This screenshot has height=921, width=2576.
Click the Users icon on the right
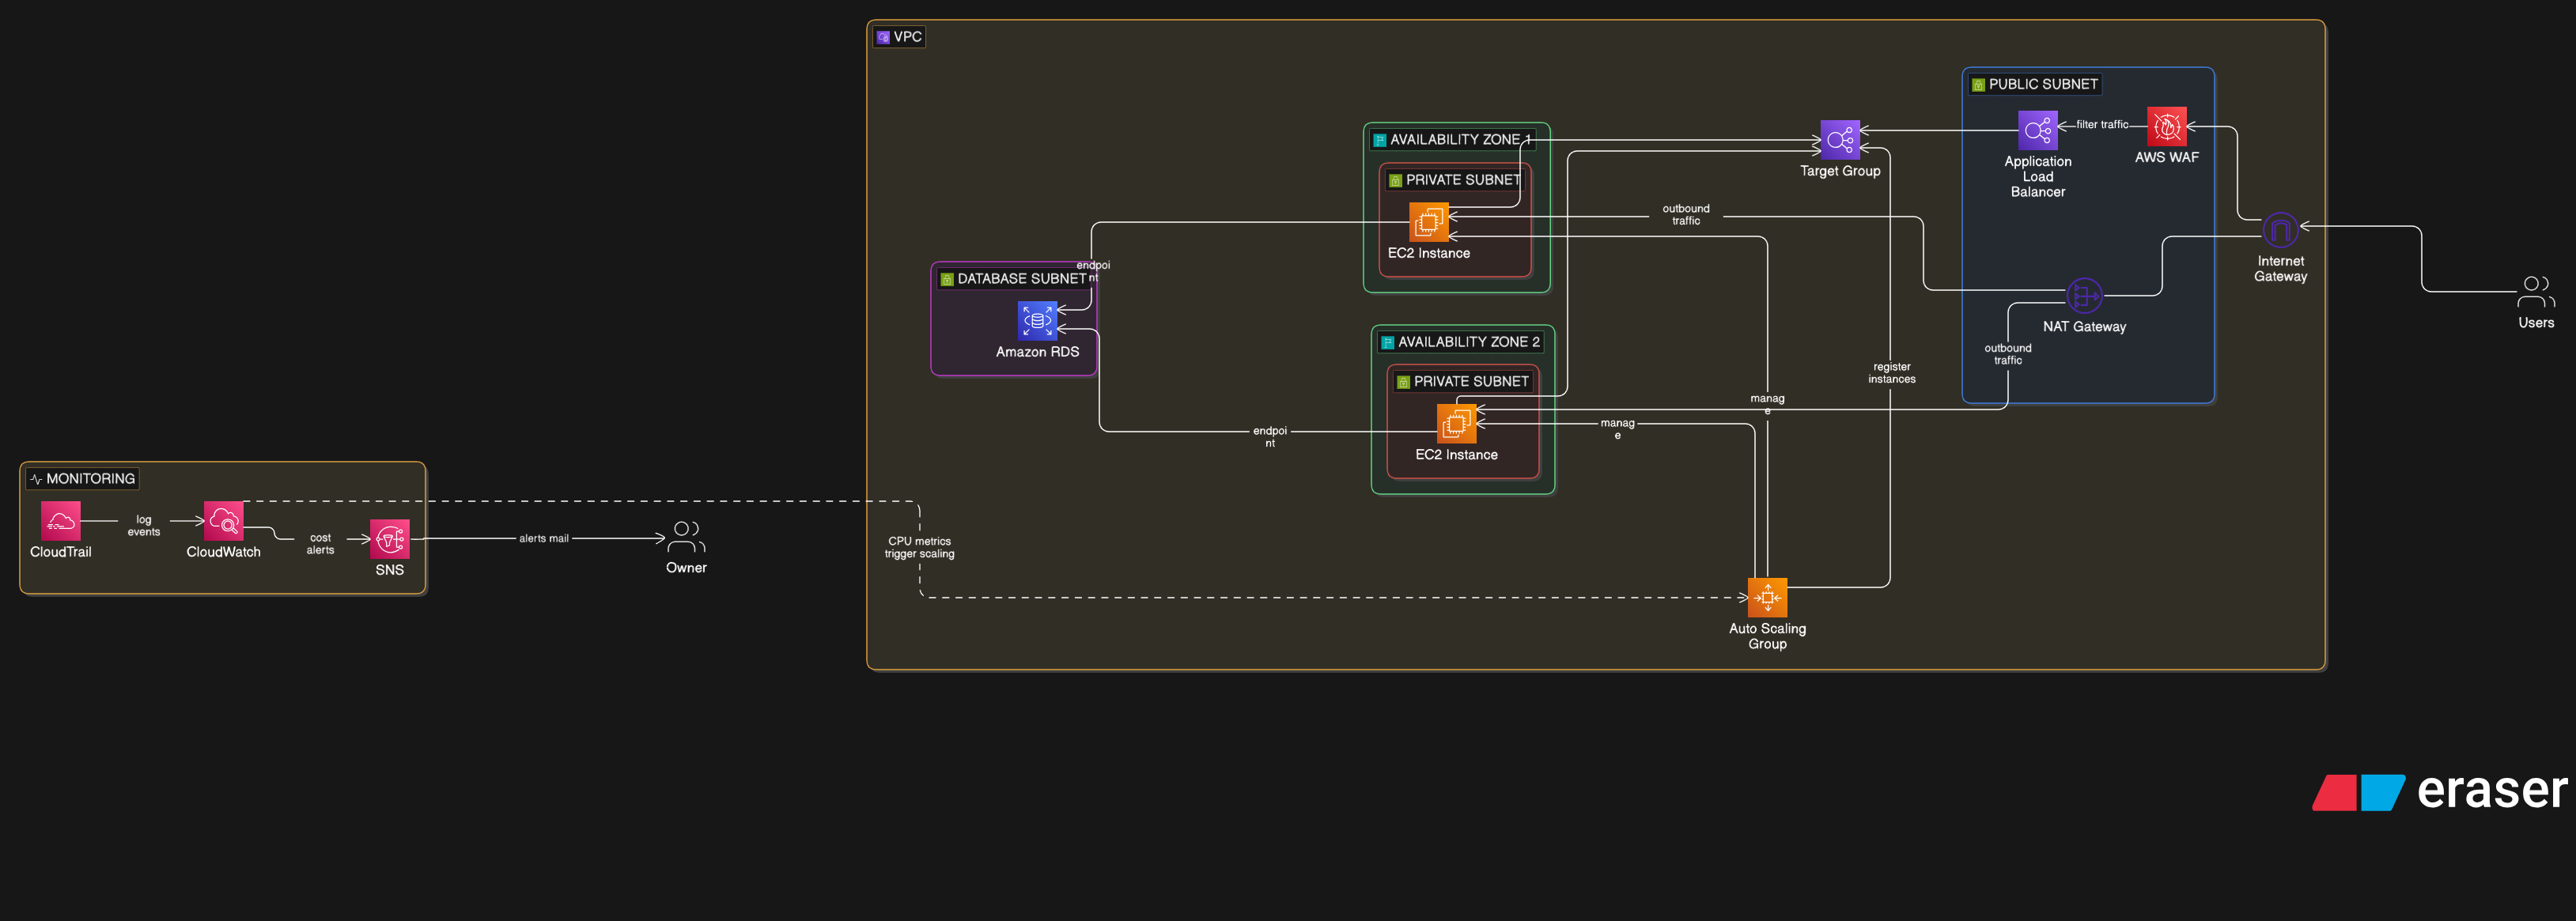tap(2536, 290)
